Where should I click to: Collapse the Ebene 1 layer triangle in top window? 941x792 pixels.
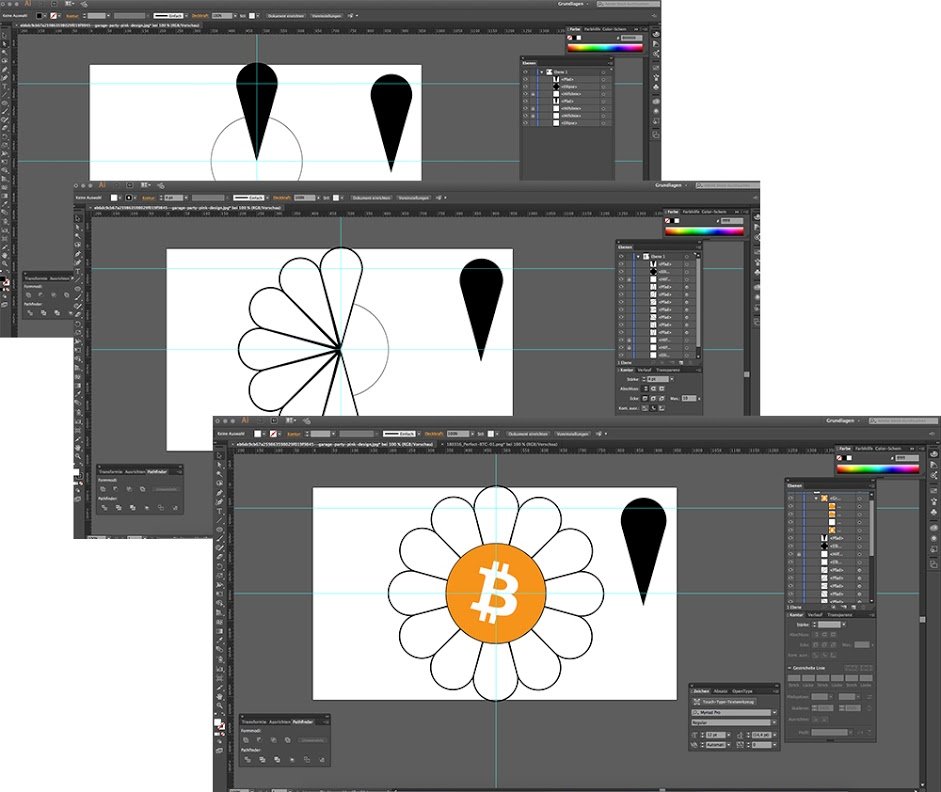click(x=541, y=72)
